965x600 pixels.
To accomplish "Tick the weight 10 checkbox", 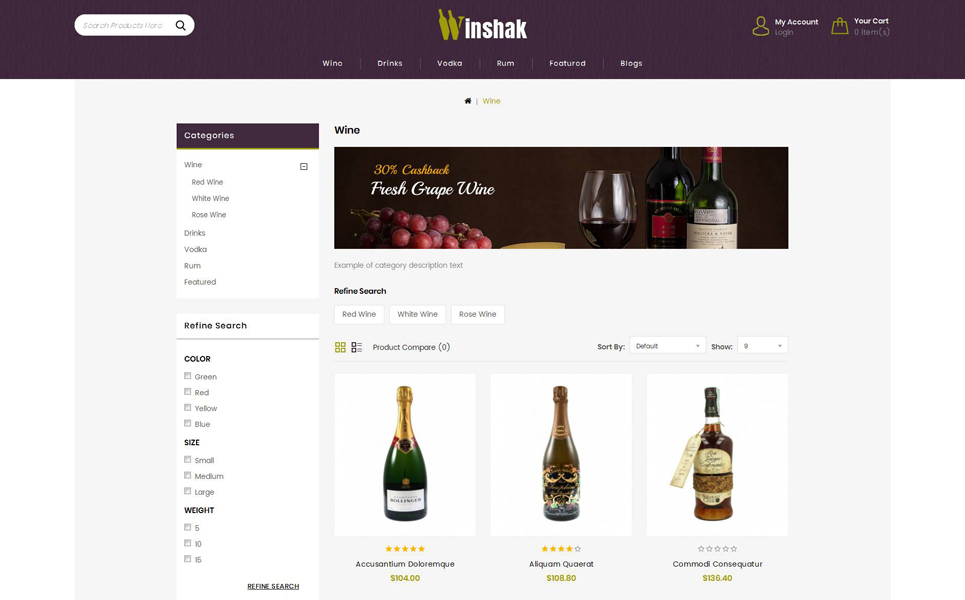I will click(x=188, y=543).
